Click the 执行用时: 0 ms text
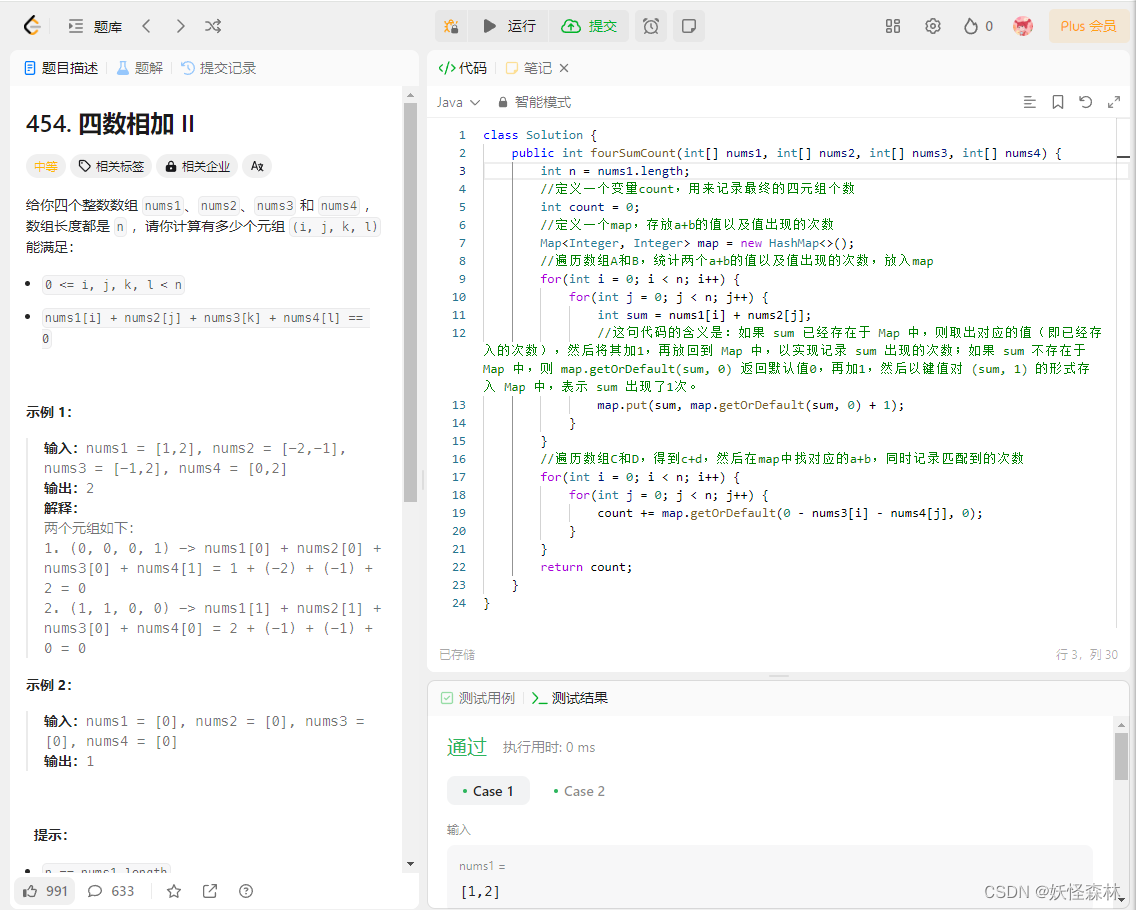The height and width of the screenshot is (910, 1136). 549,748
